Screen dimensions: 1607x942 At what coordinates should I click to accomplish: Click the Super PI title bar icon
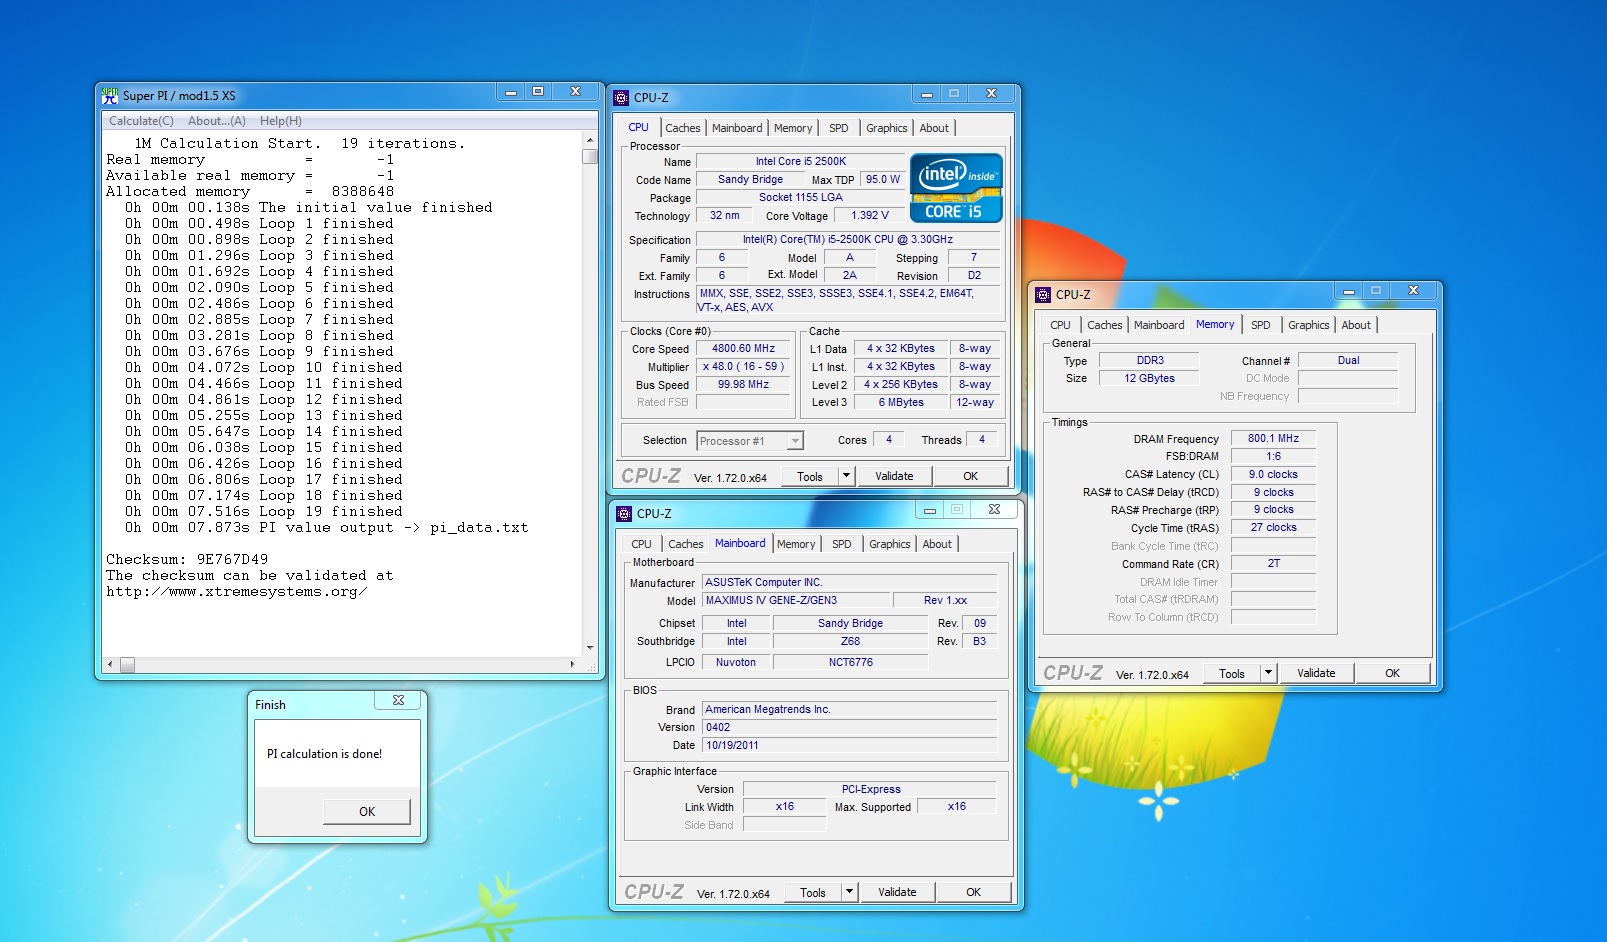point(110,95)
